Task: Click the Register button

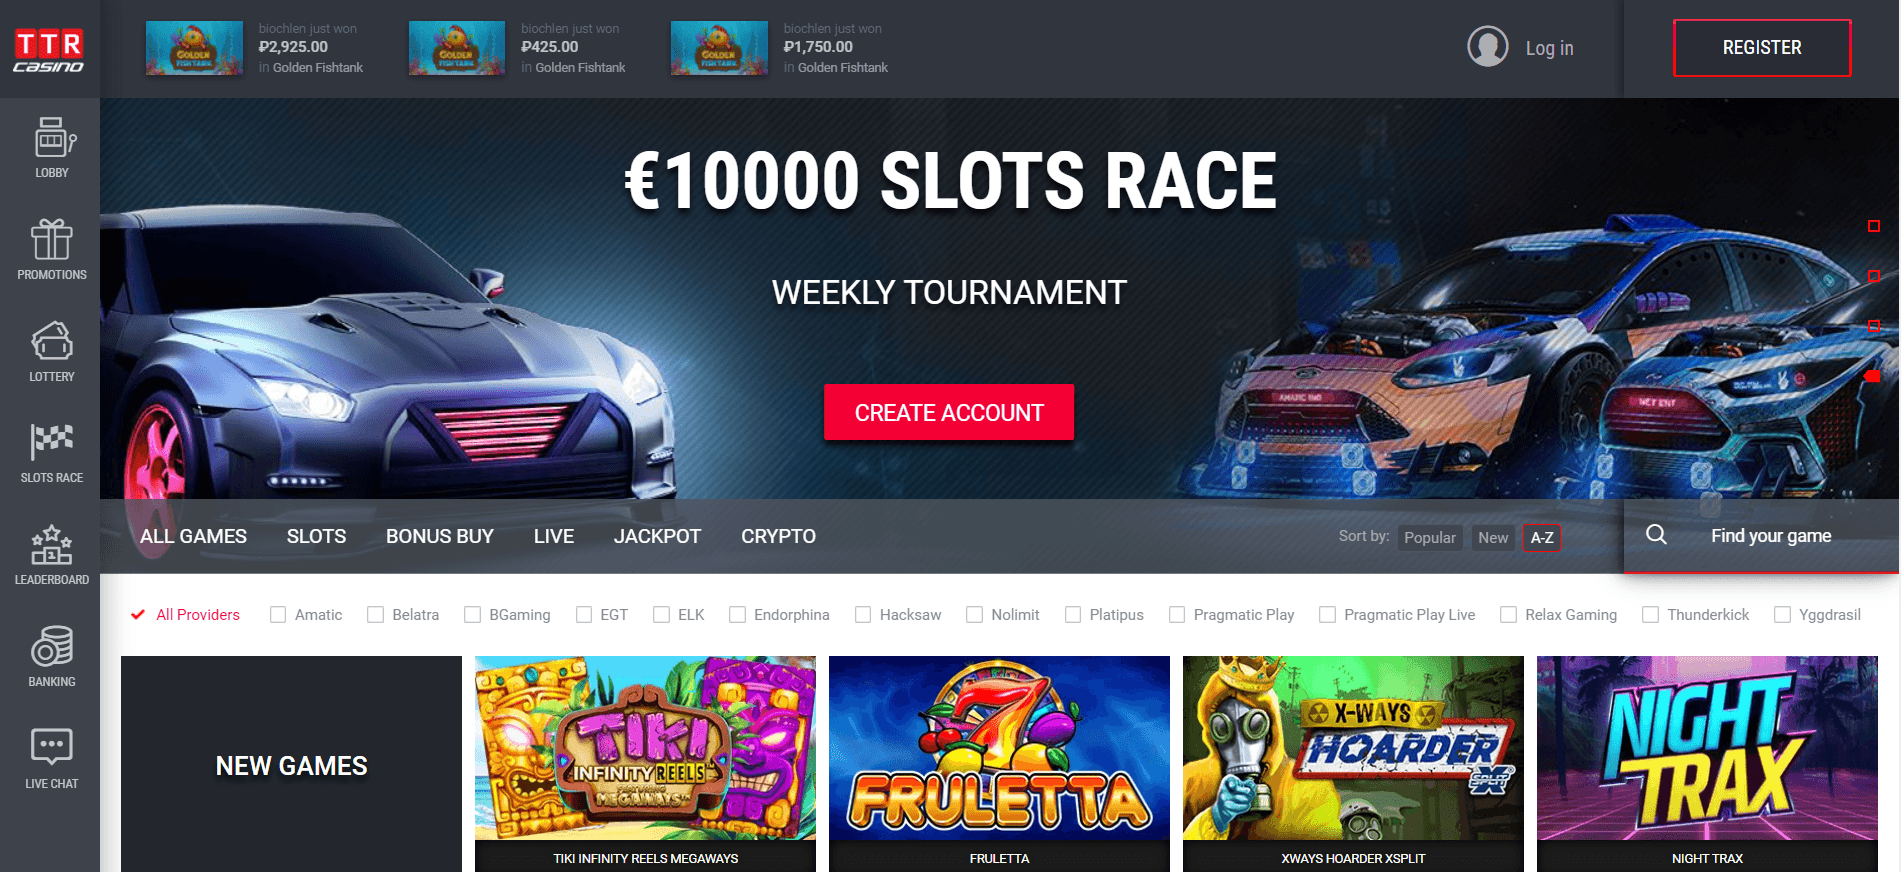Action: [x=1762, y=48]
